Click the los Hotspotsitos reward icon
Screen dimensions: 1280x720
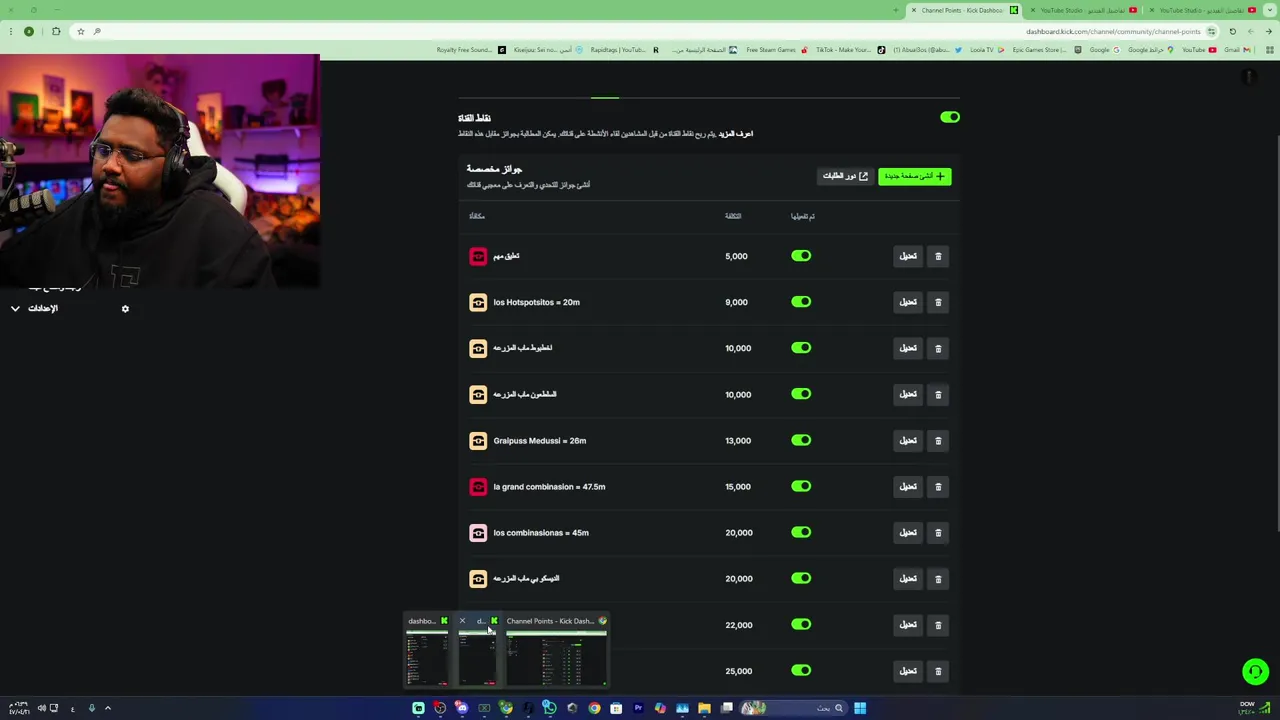point(478,302)
